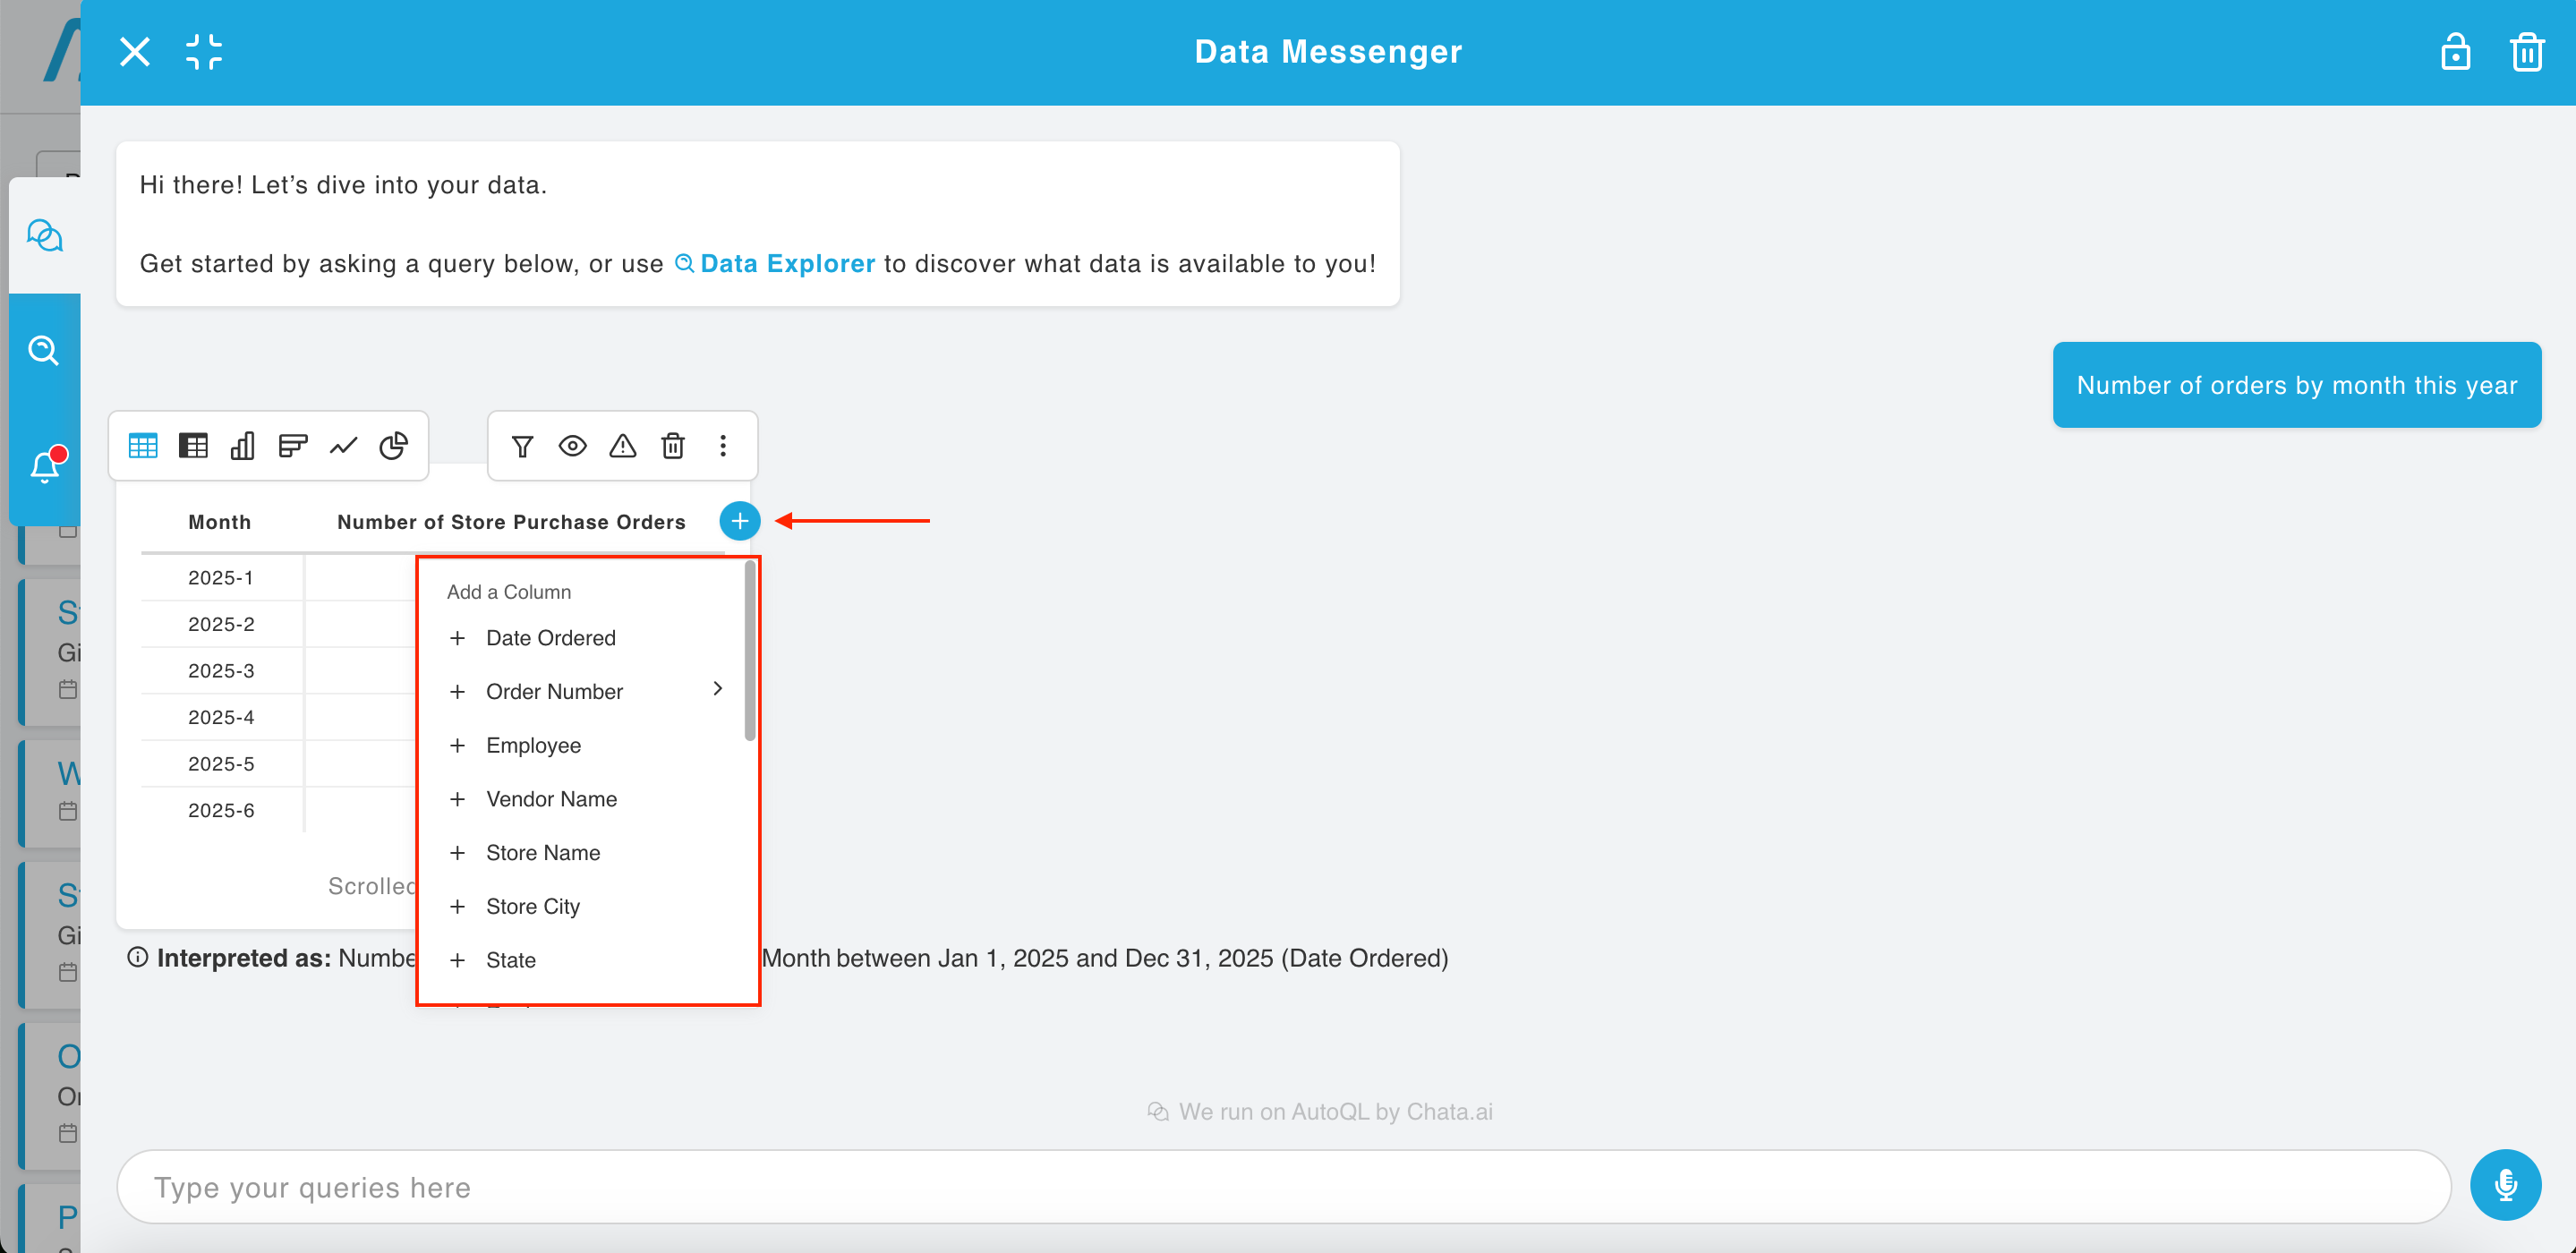The image size is (2576, 1253).
Task: Click the lock icon in header
Action: (2455, 52)
